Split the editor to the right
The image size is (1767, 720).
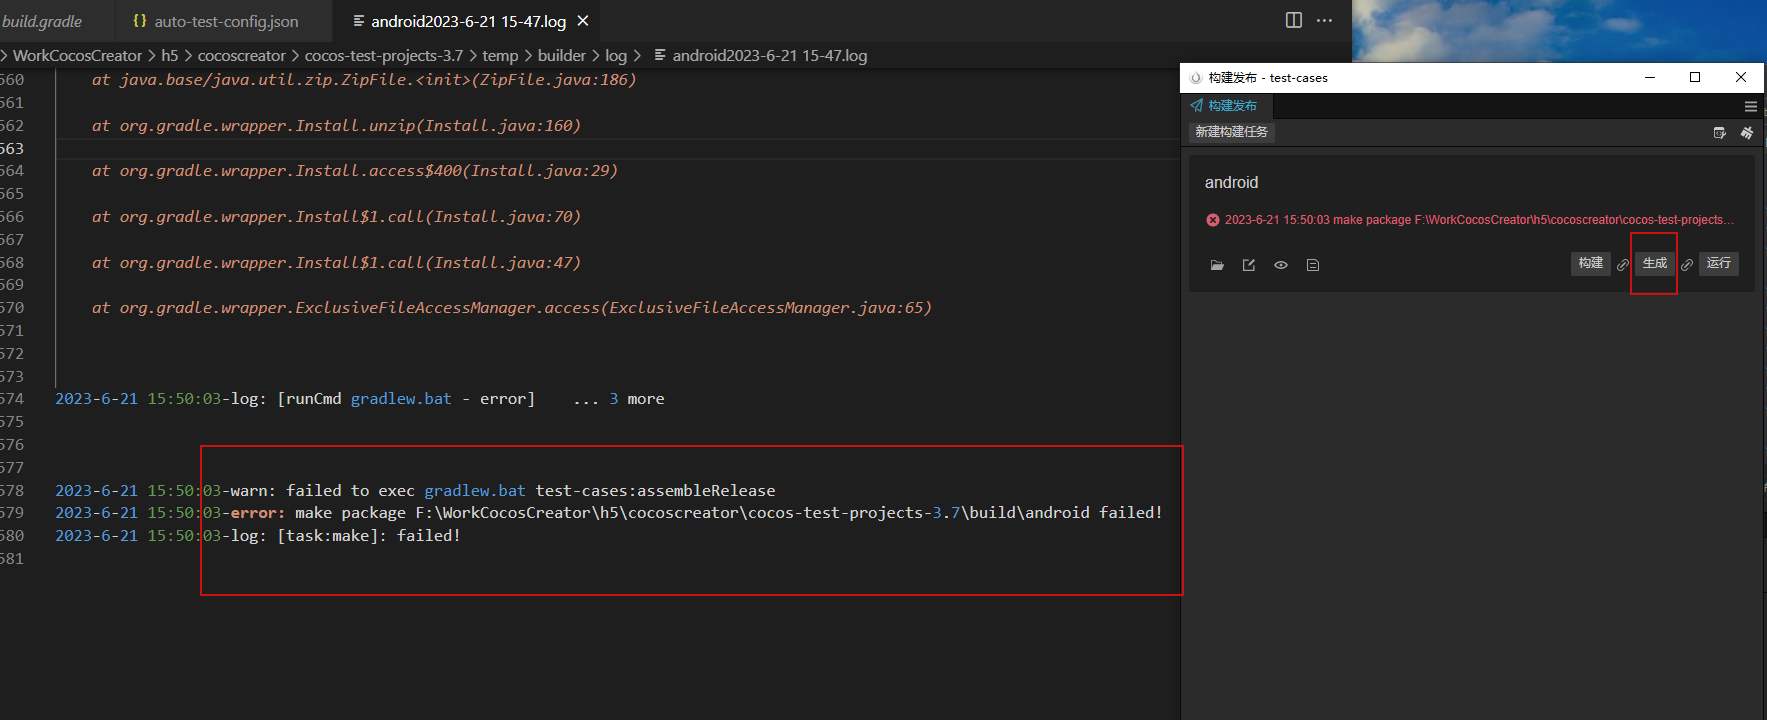(1294, 21)
